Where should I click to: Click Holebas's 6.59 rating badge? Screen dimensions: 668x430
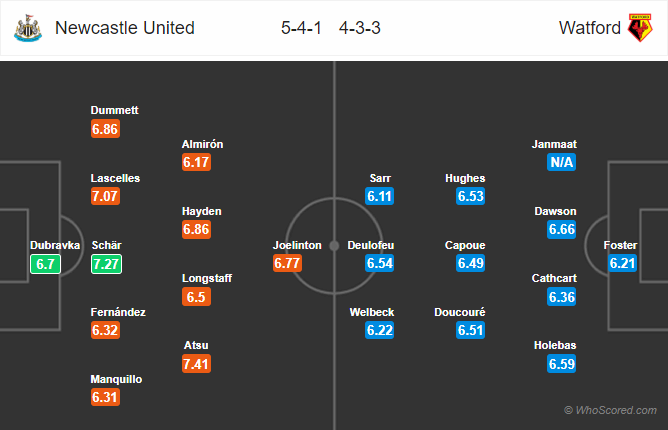[x=561, y=364]
